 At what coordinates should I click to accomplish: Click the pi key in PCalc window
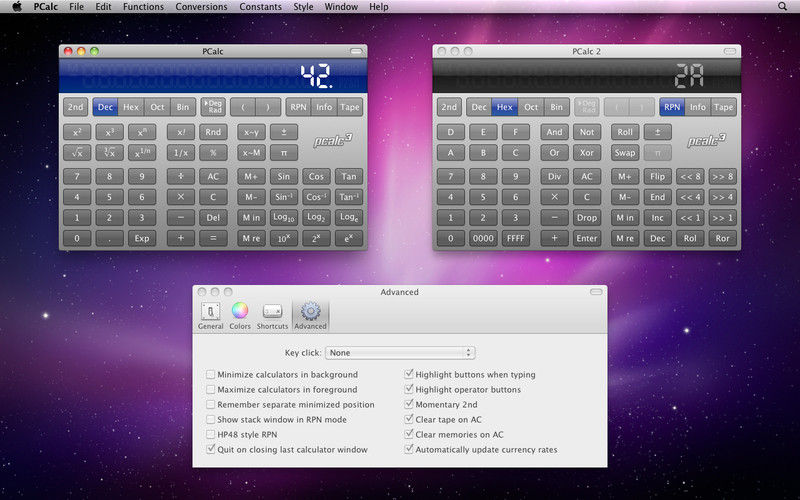tap(284, 153)
